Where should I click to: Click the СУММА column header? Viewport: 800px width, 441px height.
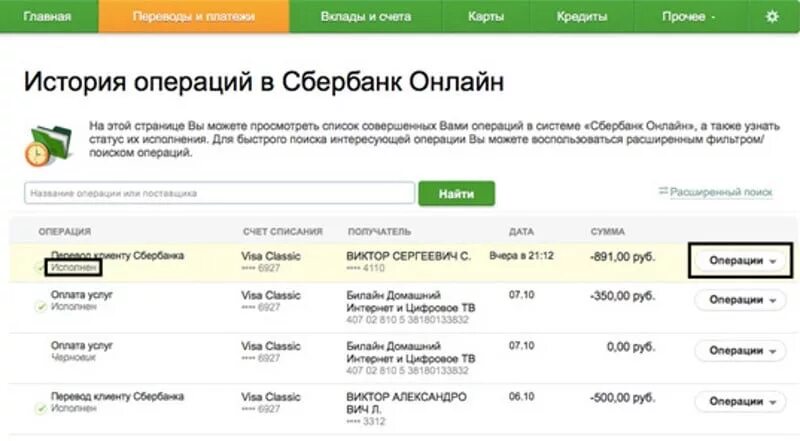pyautogui.click(x=608, y=232)
